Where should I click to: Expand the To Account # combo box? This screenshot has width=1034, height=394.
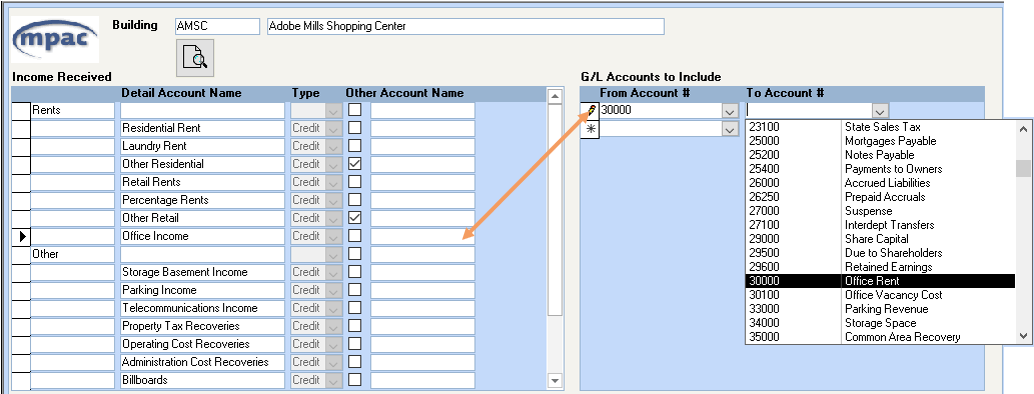click(881, 112)
